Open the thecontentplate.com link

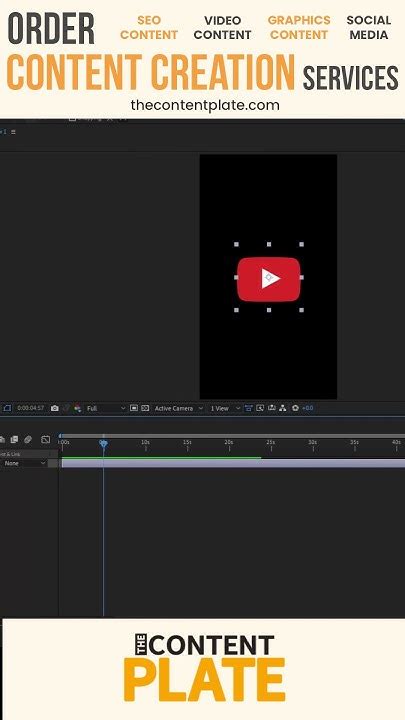205,105
